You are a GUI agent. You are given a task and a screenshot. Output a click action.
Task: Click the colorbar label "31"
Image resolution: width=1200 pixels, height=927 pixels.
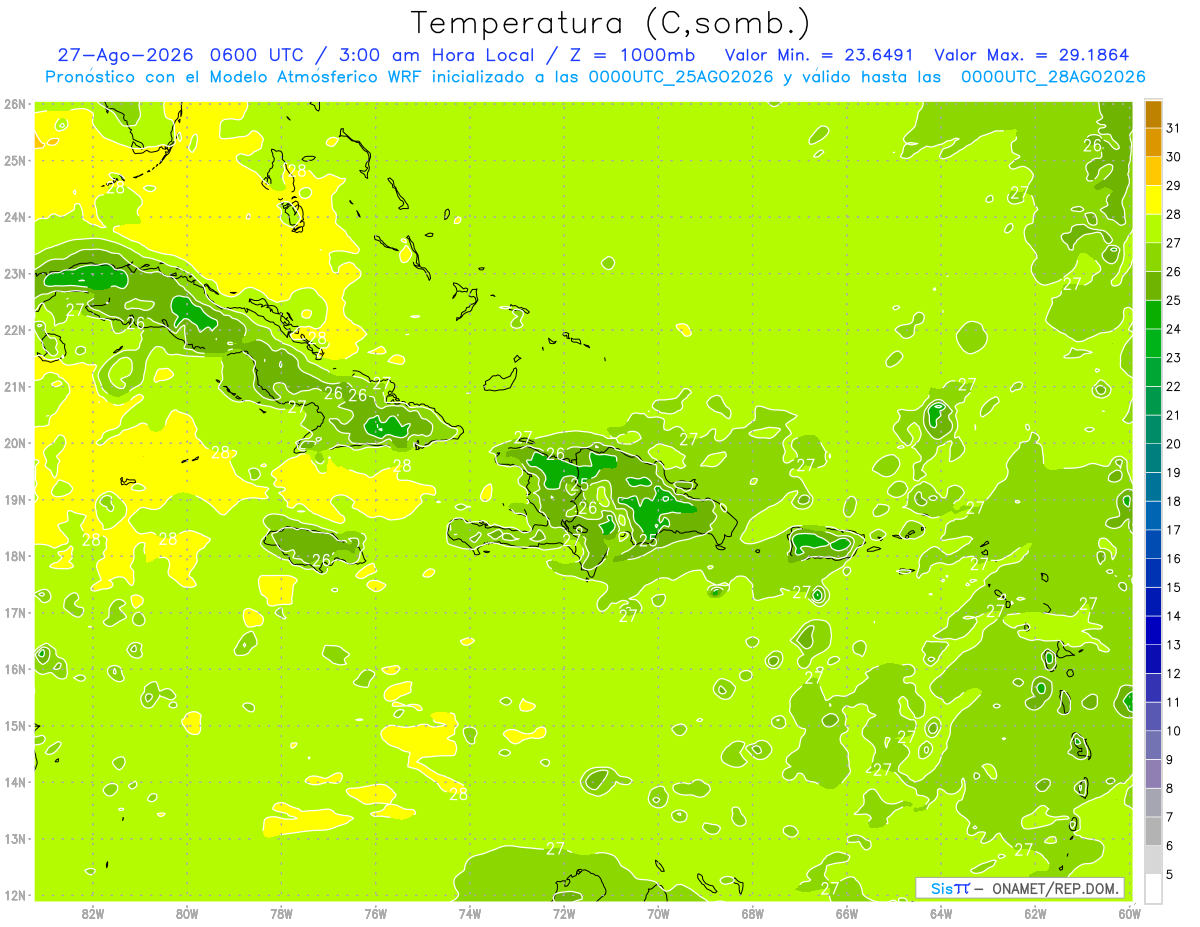click(x=1173, y=128)
